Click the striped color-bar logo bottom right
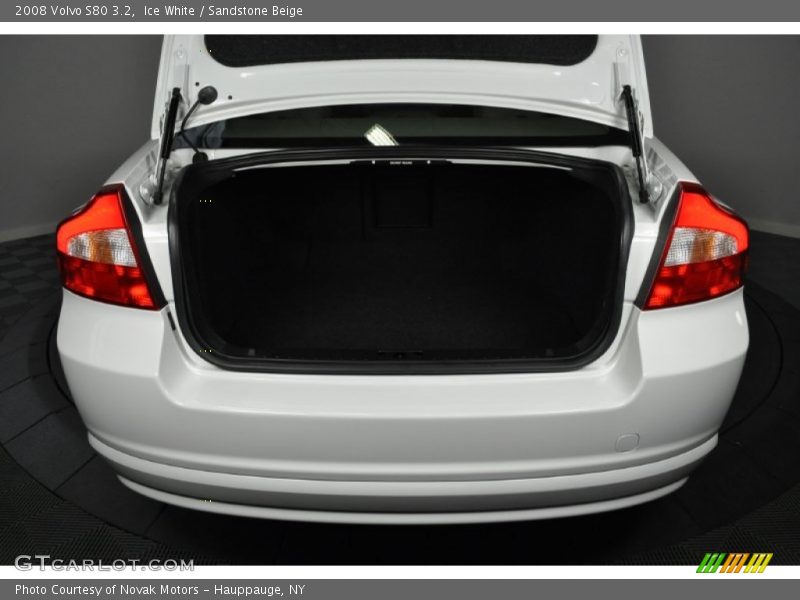The image size is (800, 600). [x=734, y=562]
